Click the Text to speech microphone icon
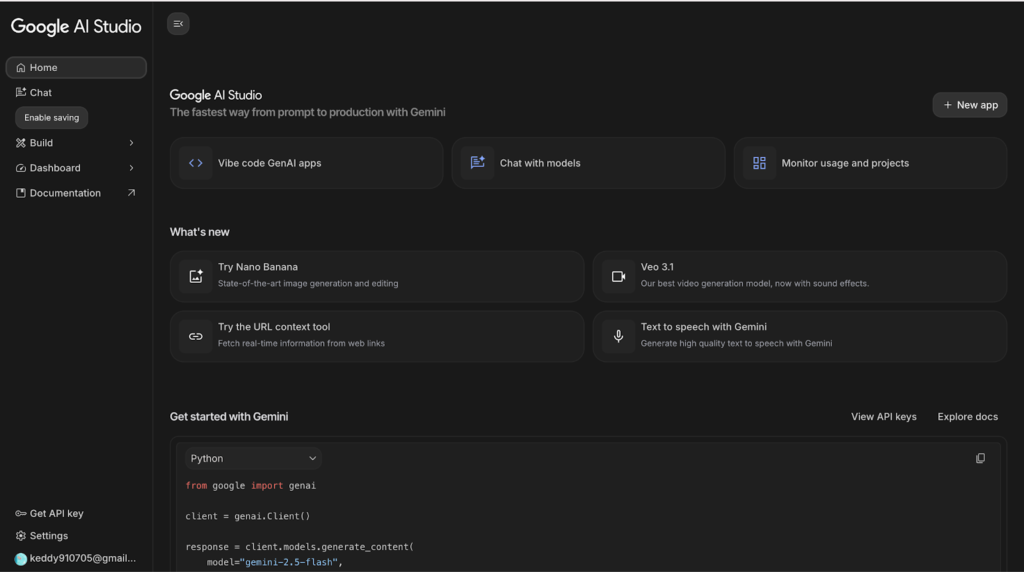 pos(618,336)
